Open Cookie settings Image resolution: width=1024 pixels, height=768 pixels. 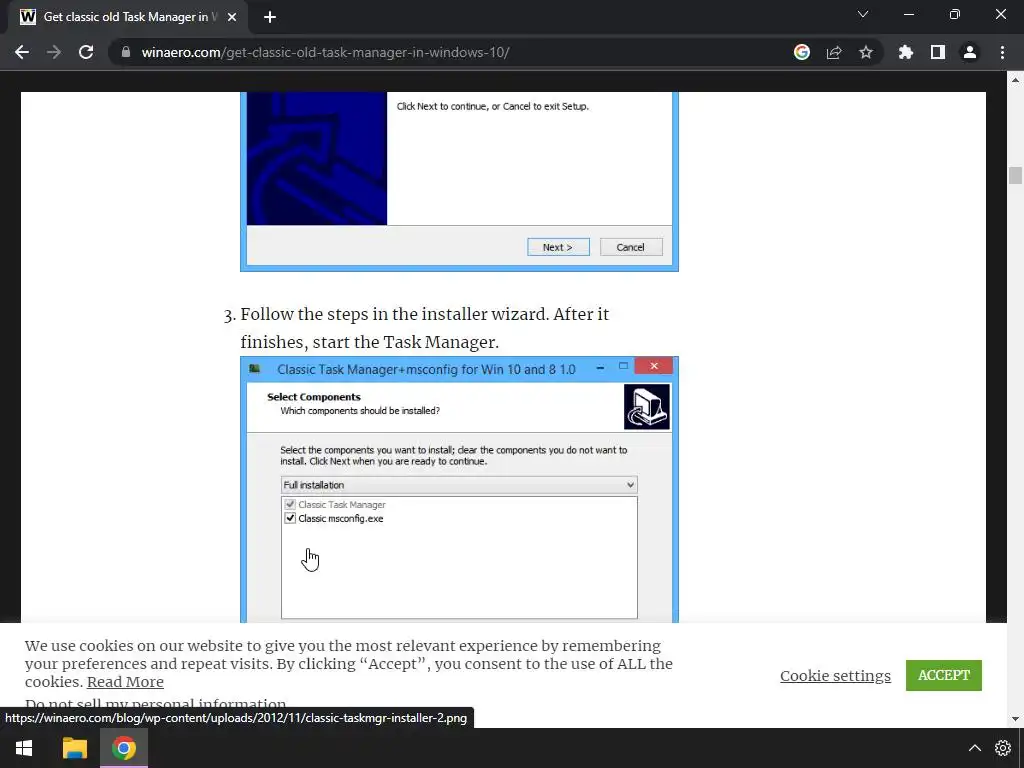(835, 676)
